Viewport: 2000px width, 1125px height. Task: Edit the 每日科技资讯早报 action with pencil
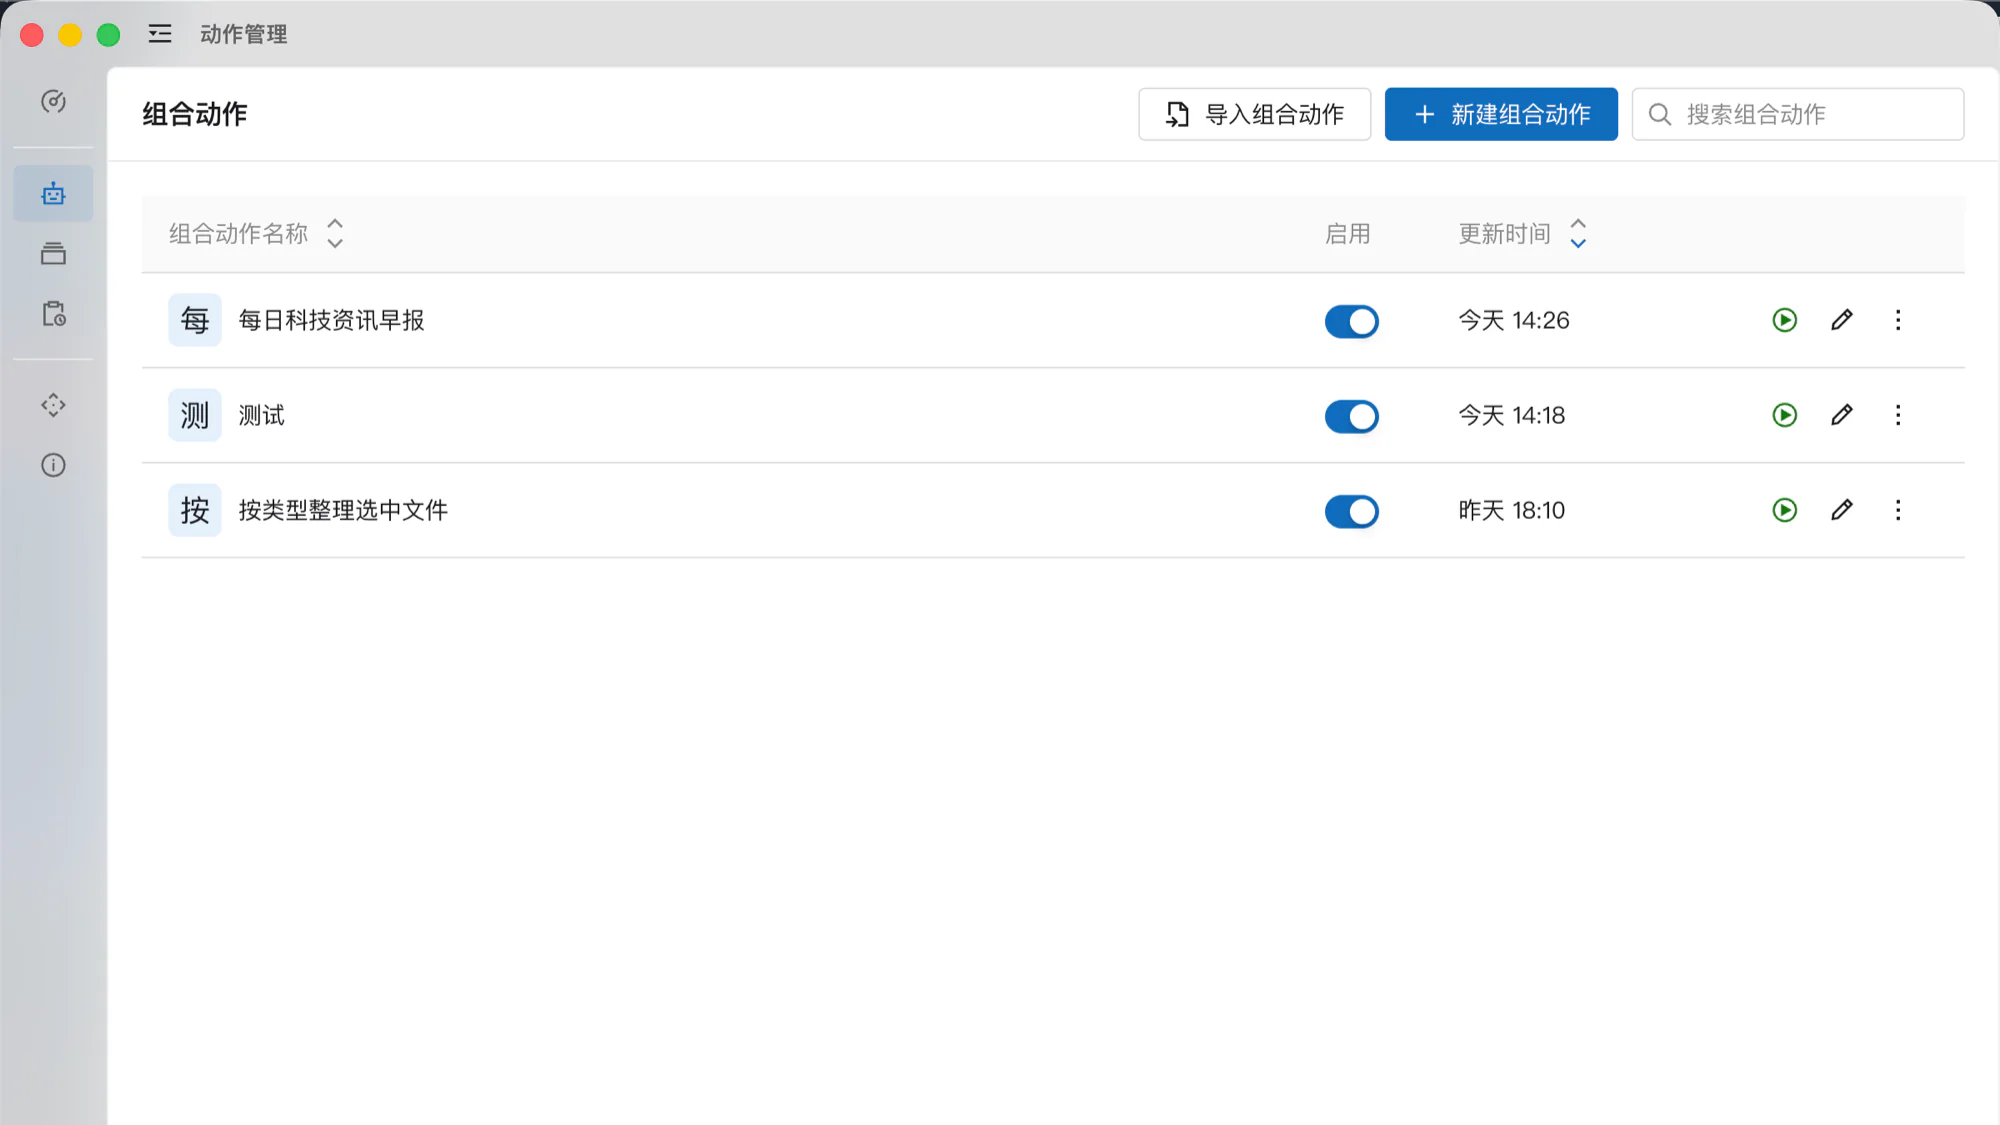1842,320
